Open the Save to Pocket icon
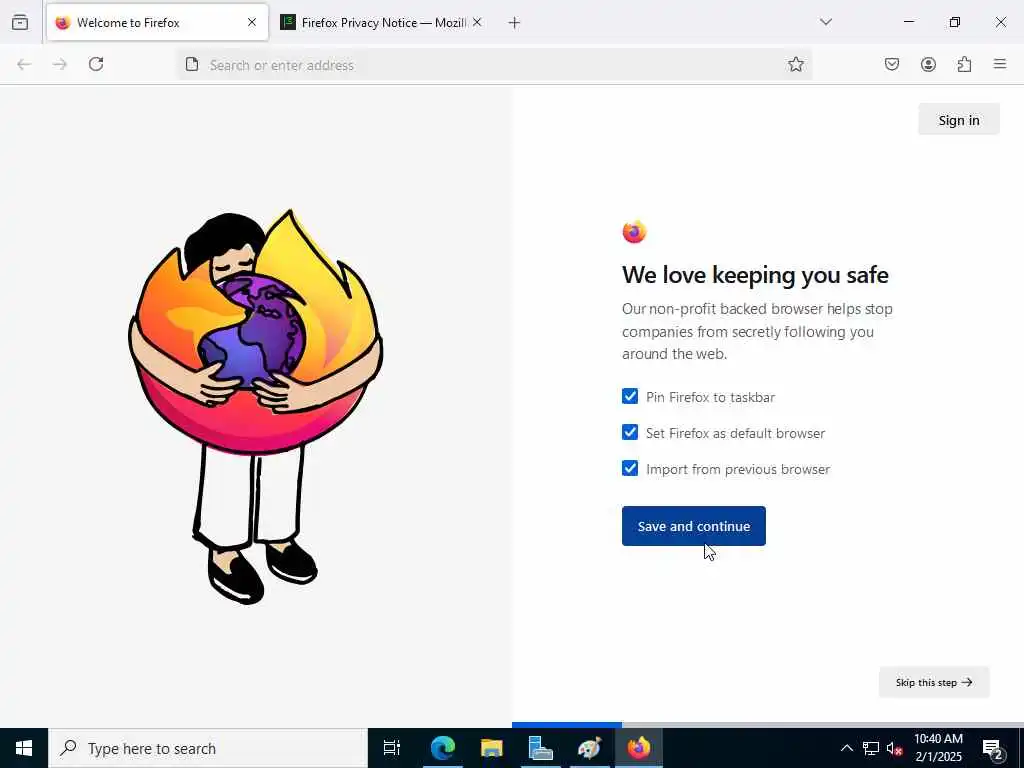Viewport: 1024px width, 768px height. tap(891, 64)
